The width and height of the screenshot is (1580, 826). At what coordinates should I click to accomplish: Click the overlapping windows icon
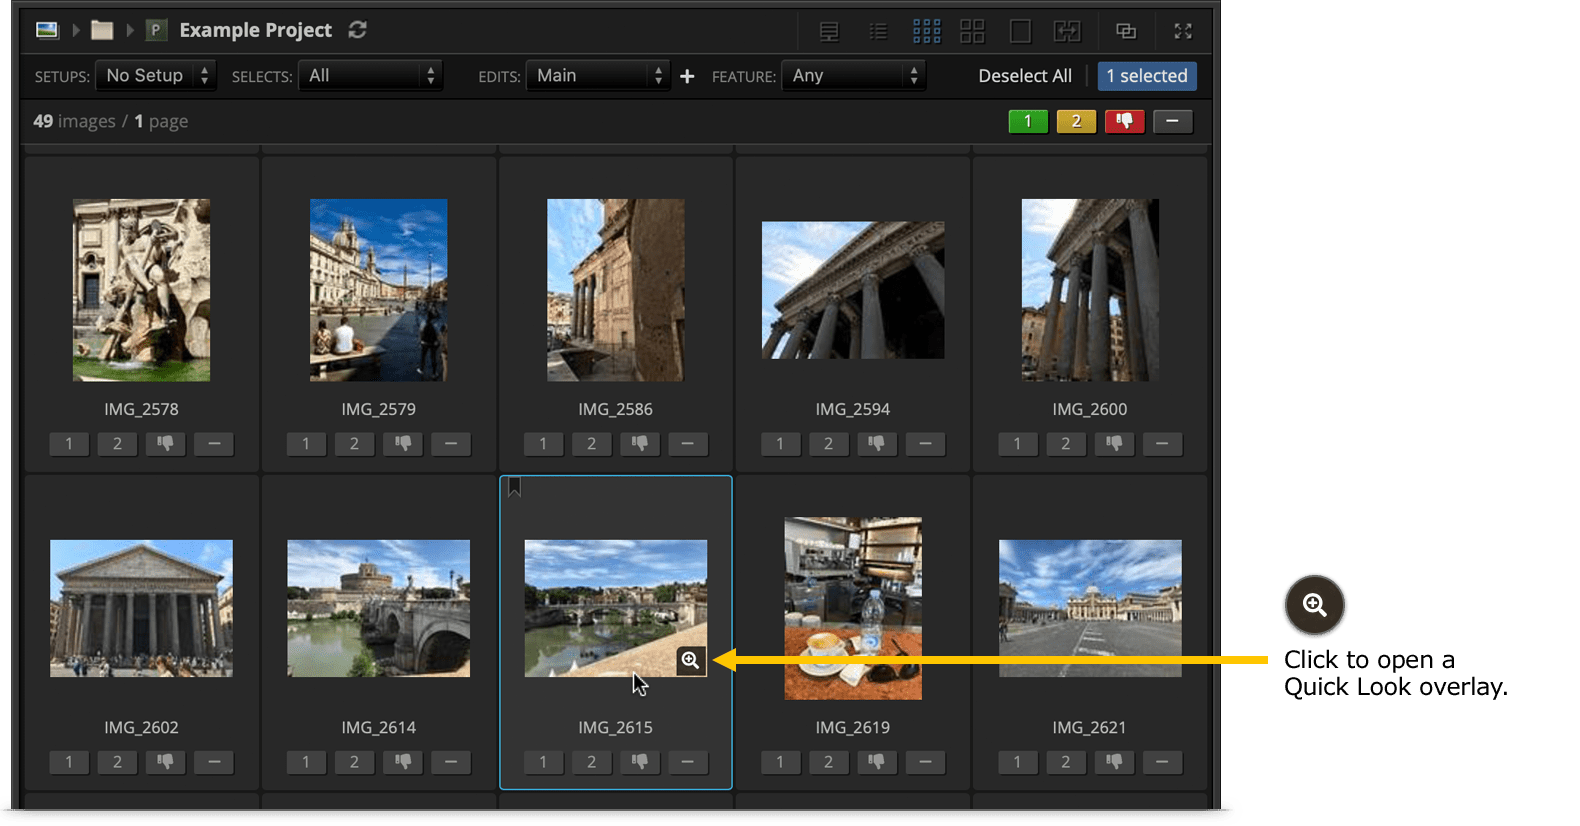coord(1126,32)
